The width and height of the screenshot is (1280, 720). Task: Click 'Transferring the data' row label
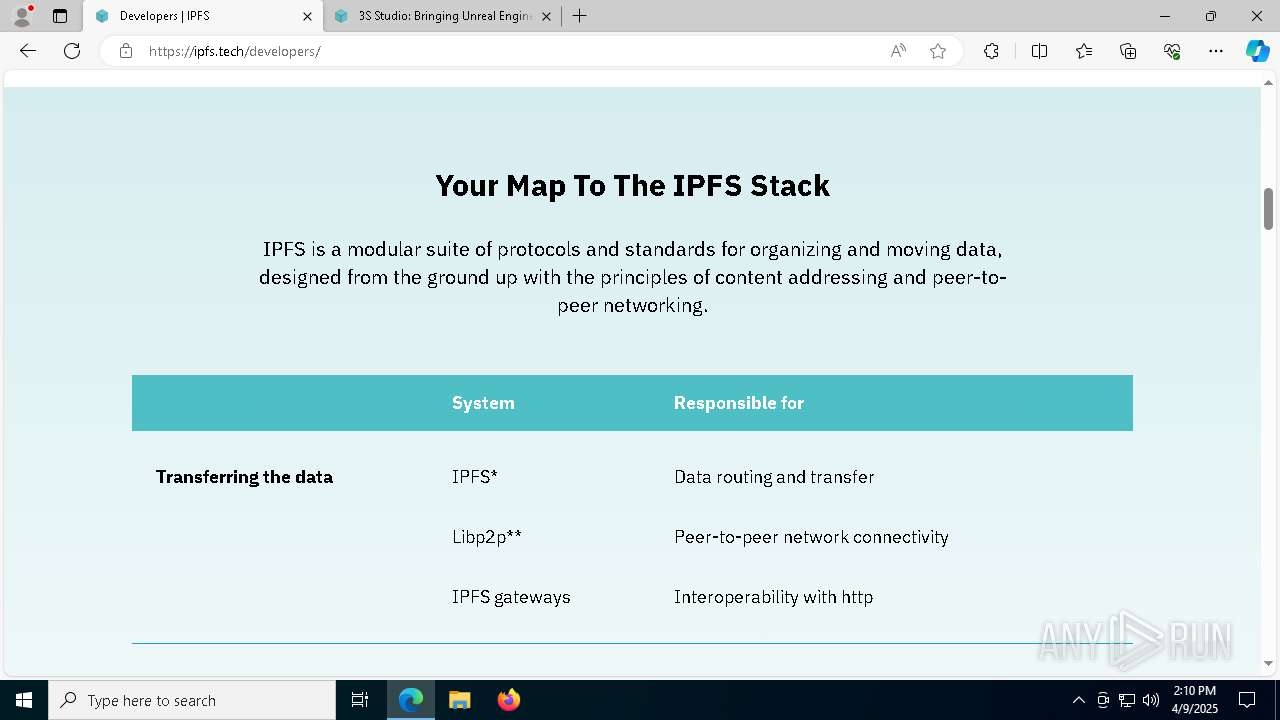(244, 477)
